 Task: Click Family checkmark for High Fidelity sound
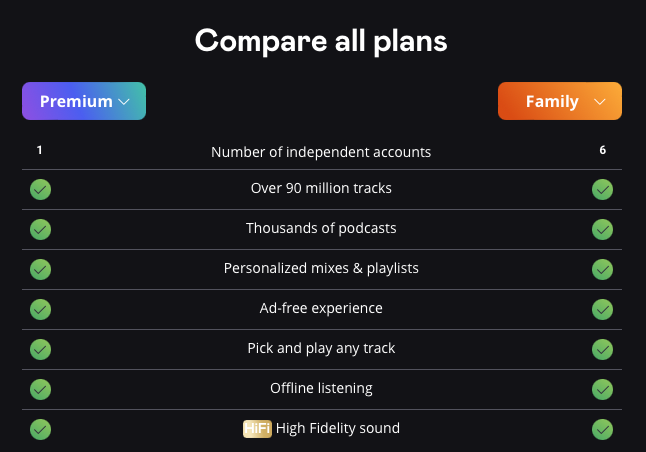click(602, 429)
